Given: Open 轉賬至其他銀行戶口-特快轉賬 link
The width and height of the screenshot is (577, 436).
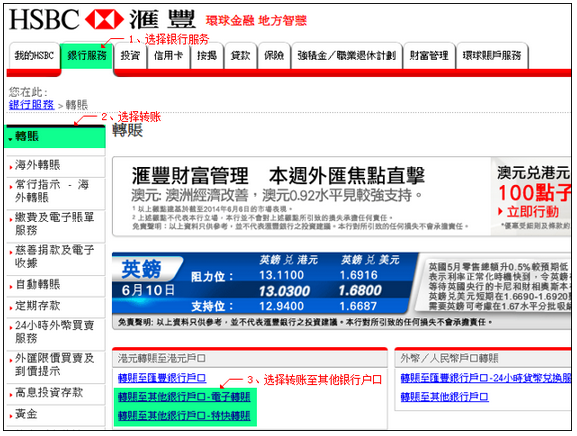Looking at the screenshot, I should [184, 416].
